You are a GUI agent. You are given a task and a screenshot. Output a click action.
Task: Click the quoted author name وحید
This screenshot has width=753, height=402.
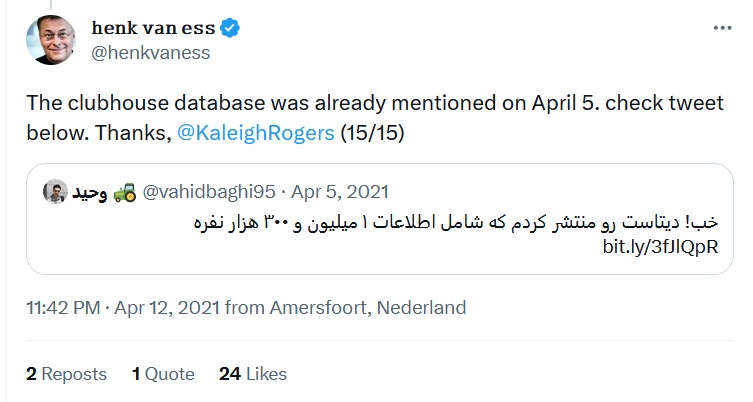click(x=91, y=191)
